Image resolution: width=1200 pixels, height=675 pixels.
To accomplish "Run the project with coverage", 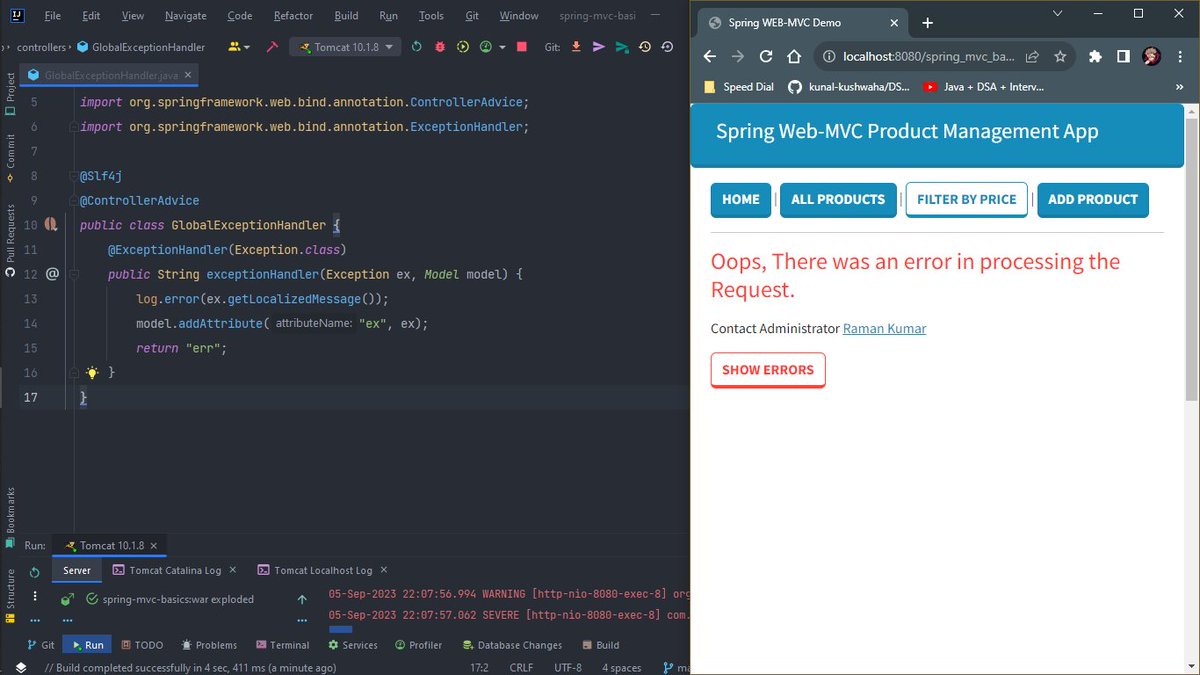I will coord(462,46).
